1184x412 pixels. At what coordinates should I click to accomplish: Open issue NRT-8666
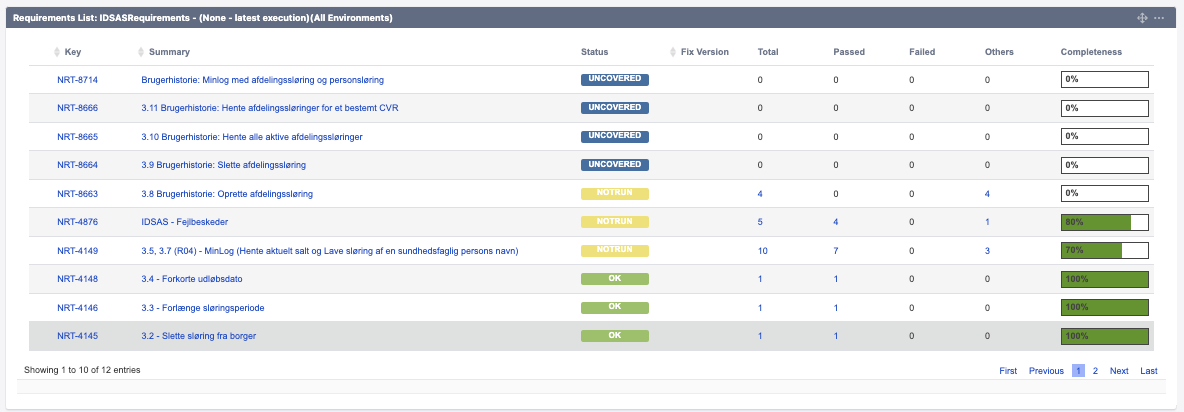pyautogui.click(x=77, y=108)
